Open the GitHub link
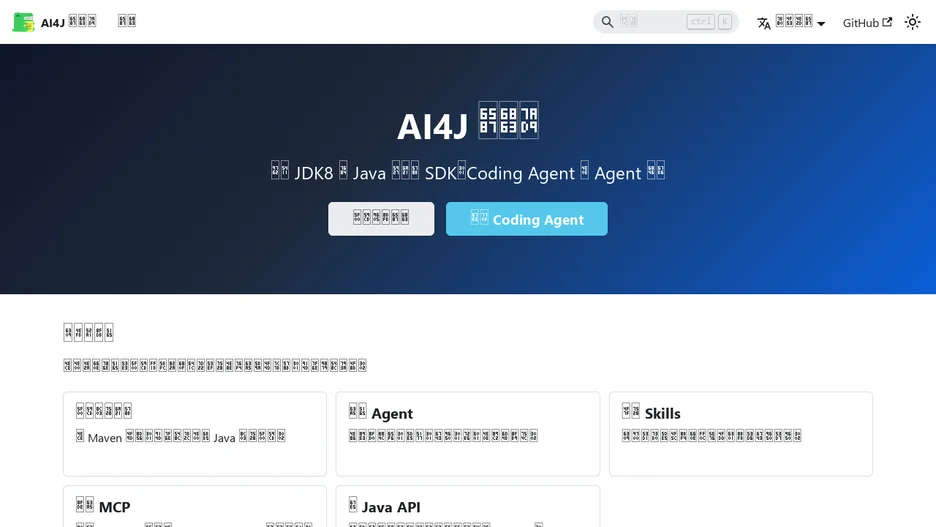Viewport: 936px width, 527px height. tap(867, 23)
